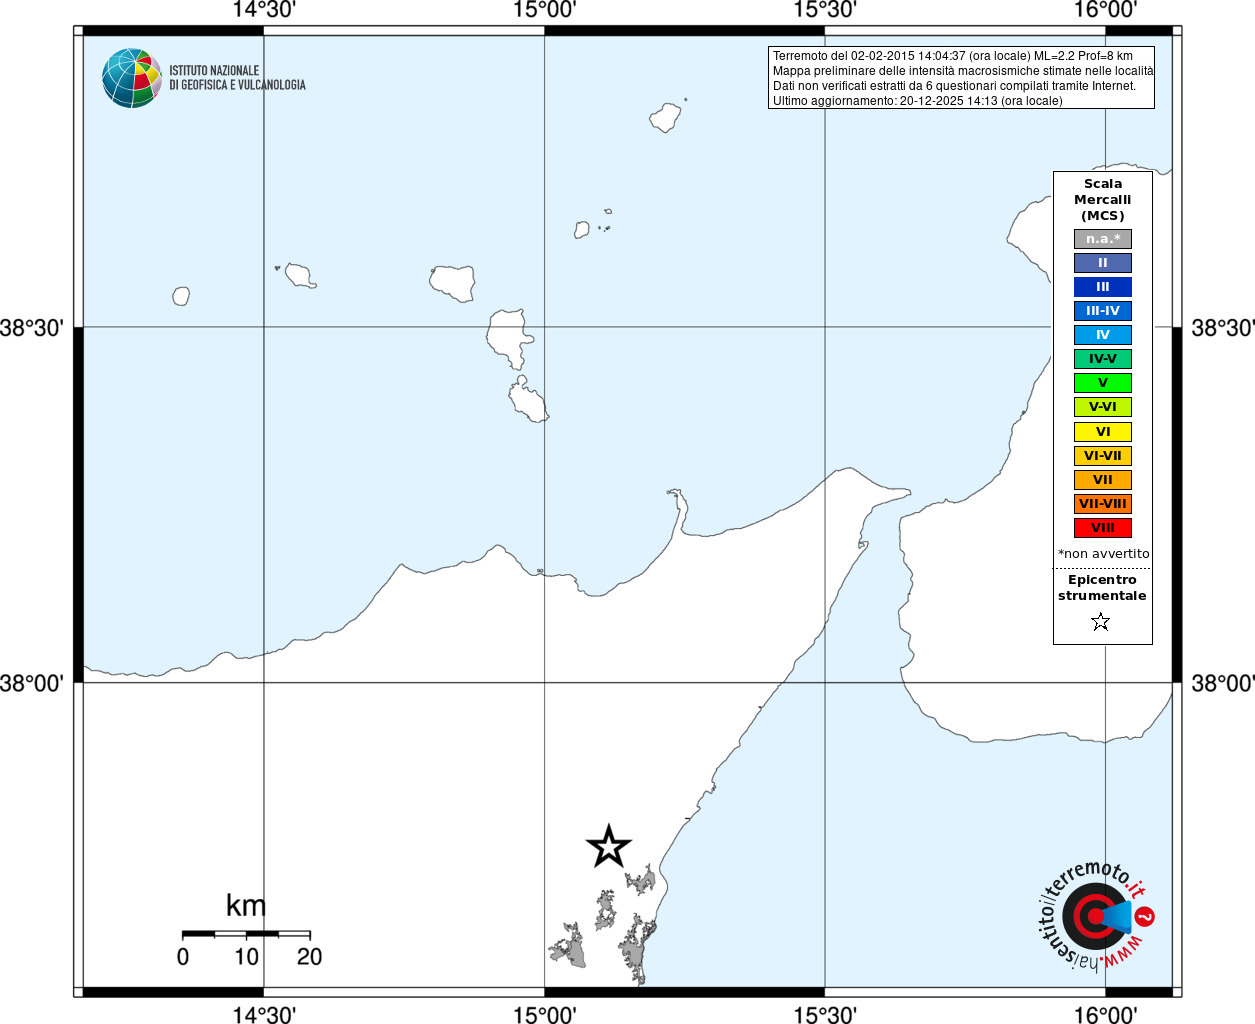Click the epicenter star on the map

pyautogui.click(x=609, y=847)
